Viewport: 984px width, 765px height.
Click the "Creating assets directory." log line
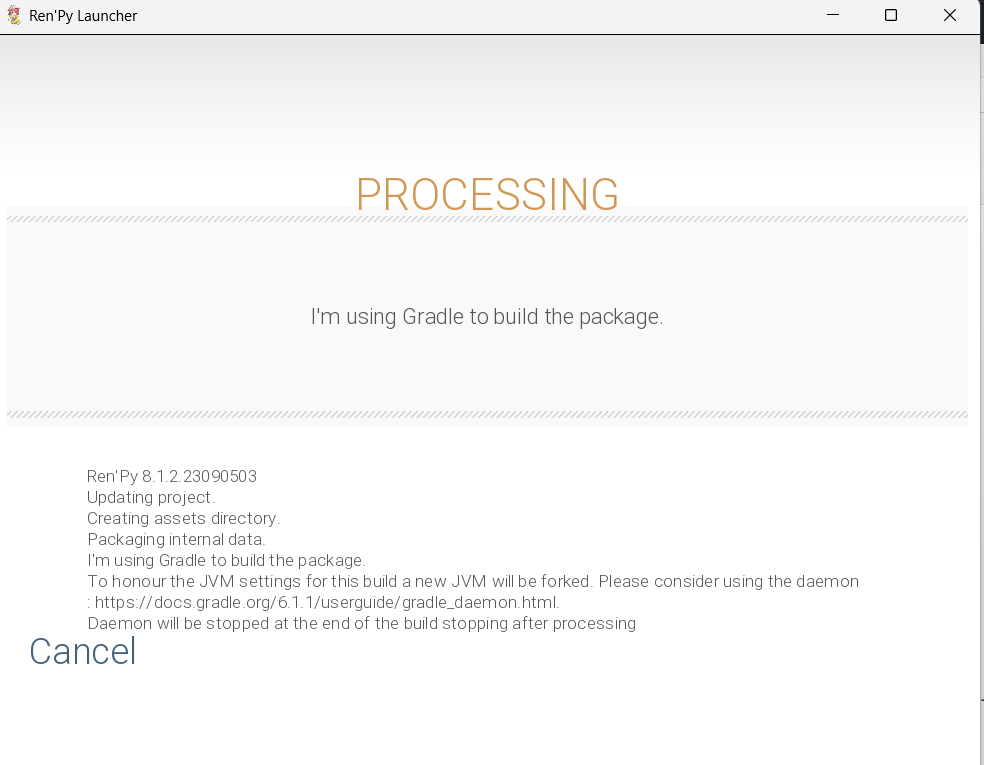click(x=183, y=518)
